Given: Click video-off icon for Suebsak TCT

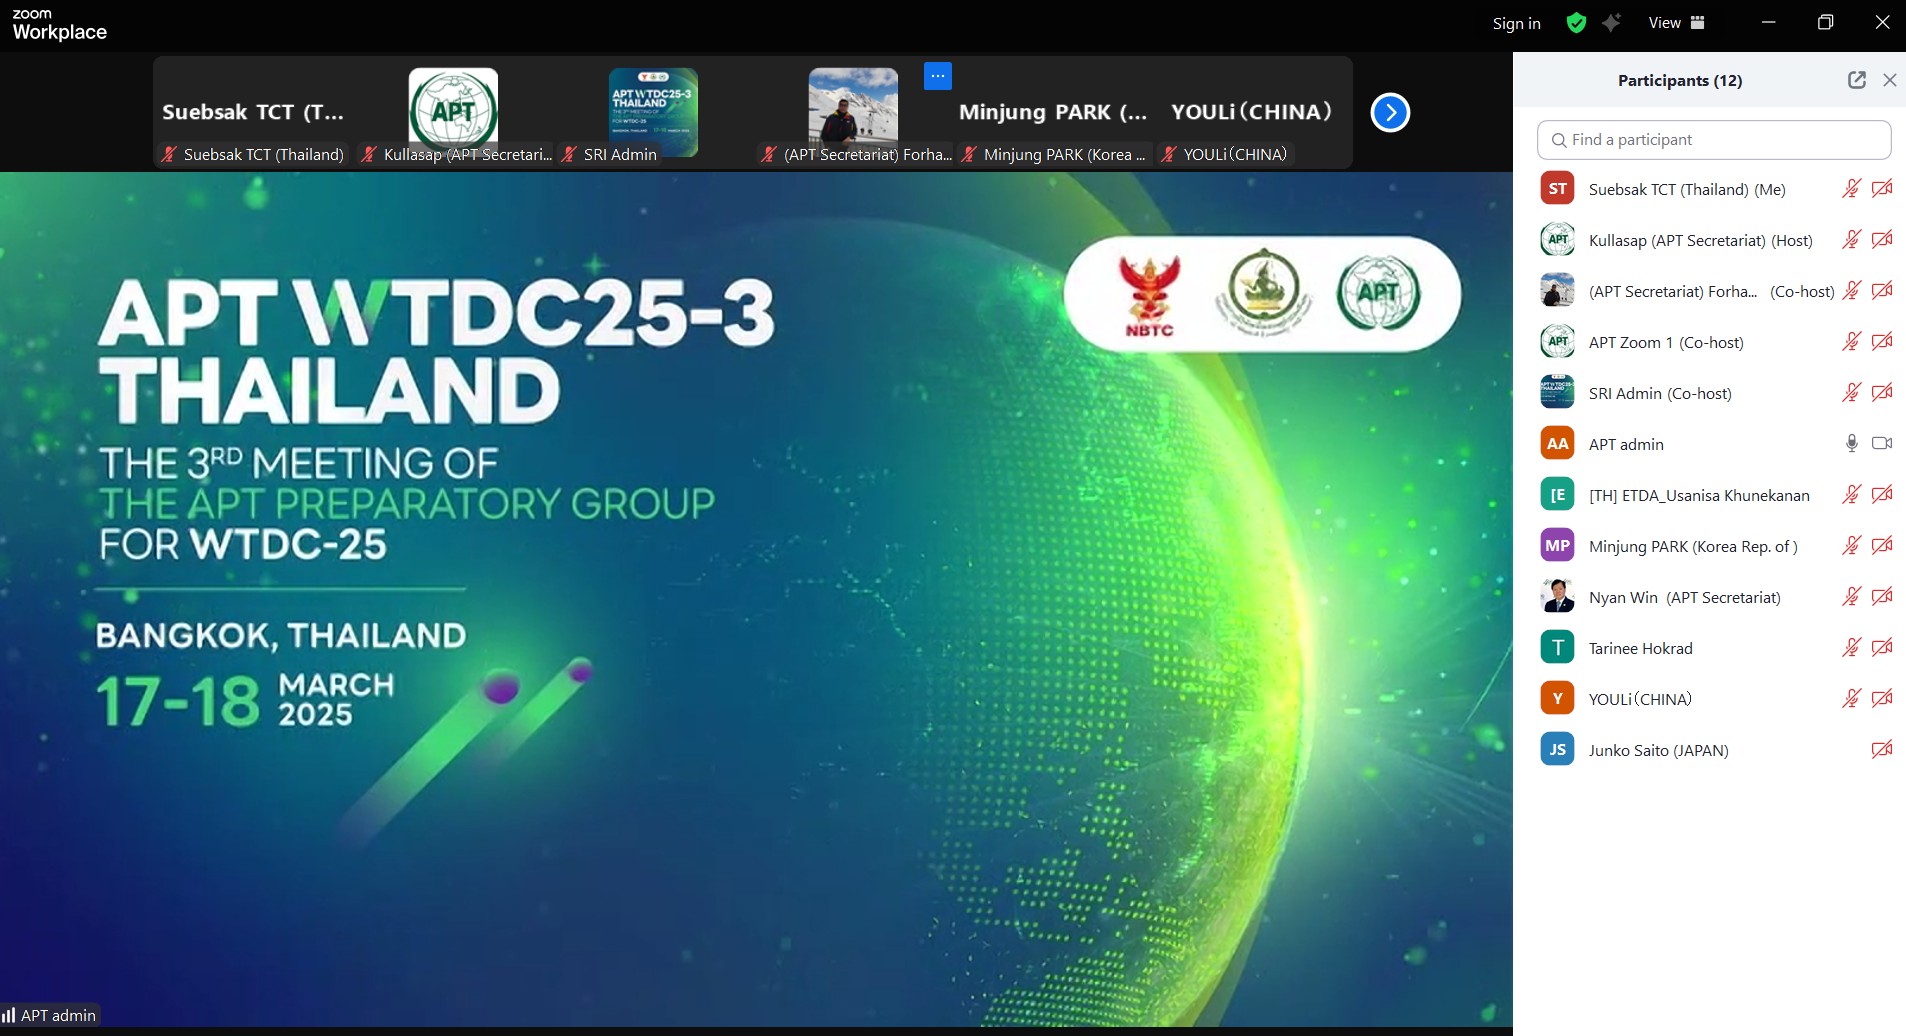Looking at the screenshot, I should 1882,188.
